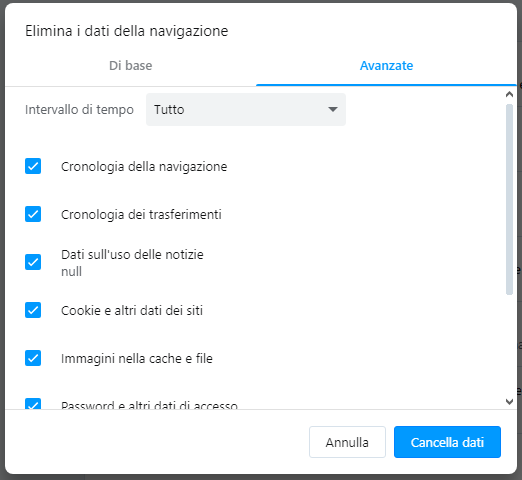Toggle Dati sull'uso delle notizie checkbox

pyautogui.click(x=33, y=262)
